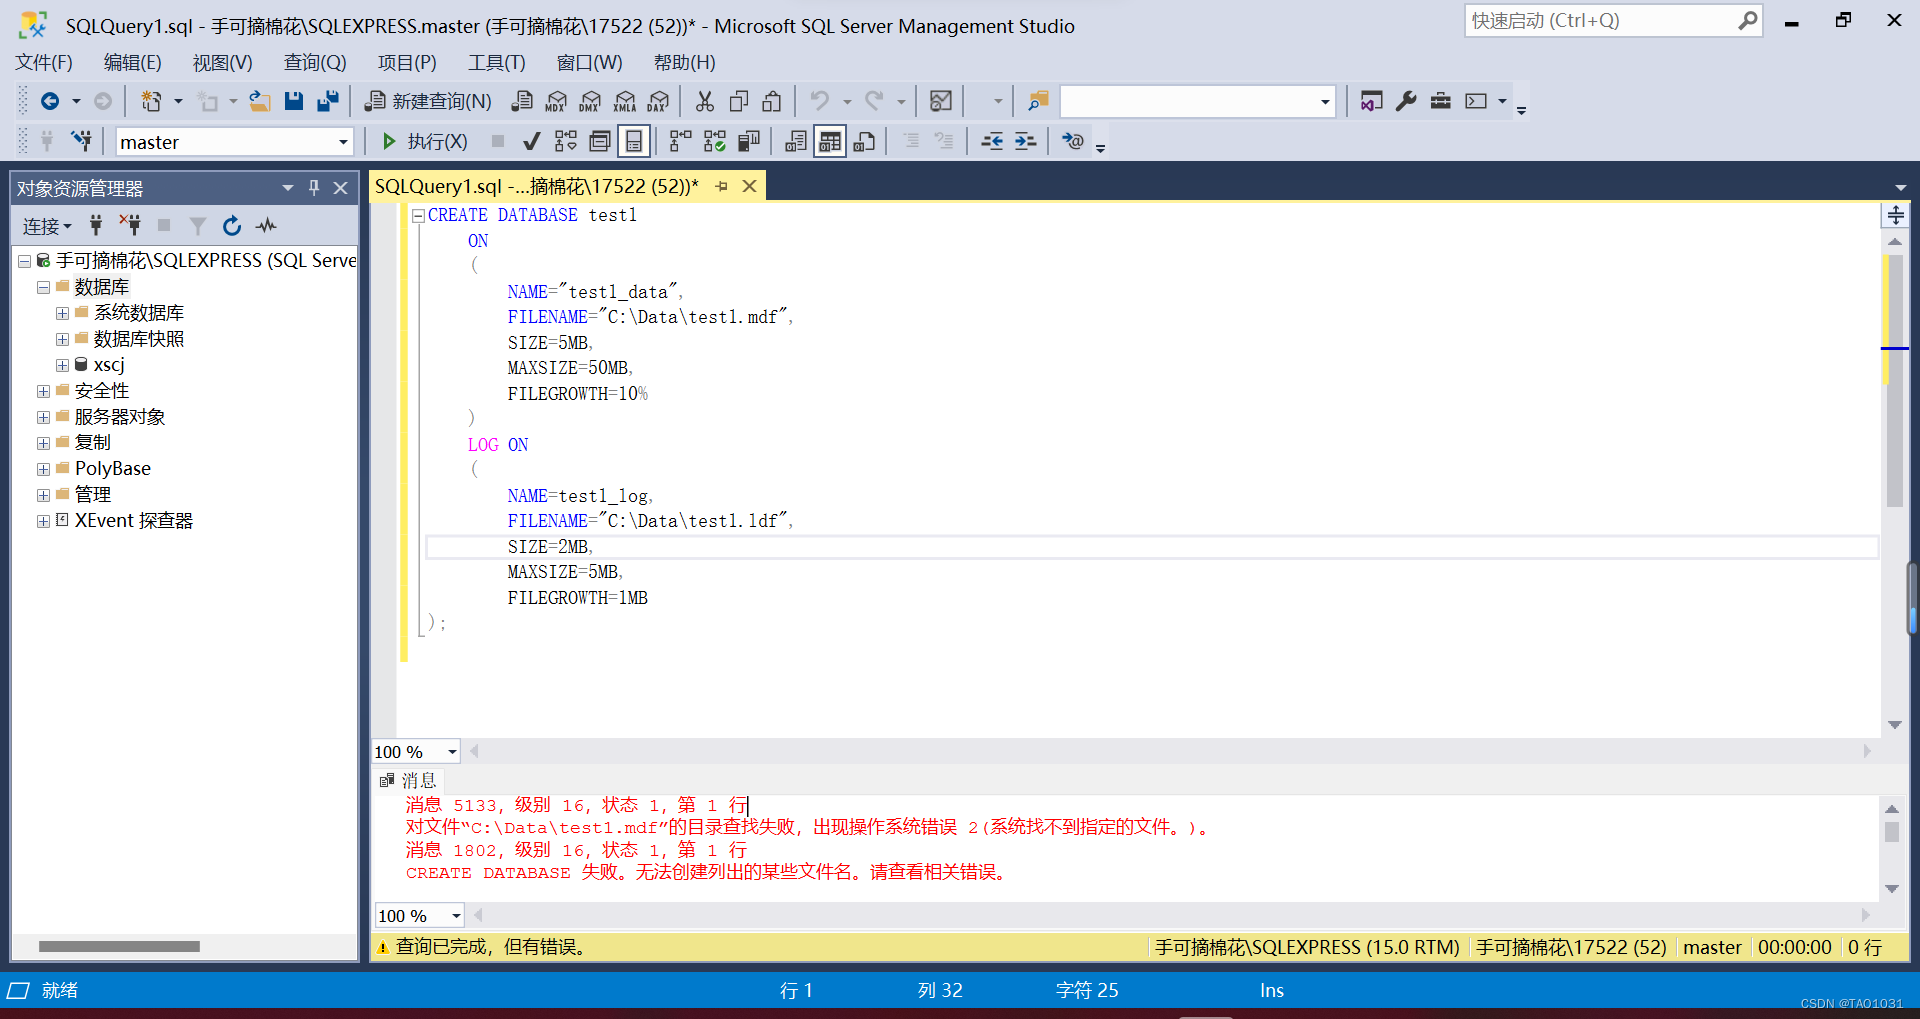Click the Object Explorer connect plug icon

(x=97, y=226)
